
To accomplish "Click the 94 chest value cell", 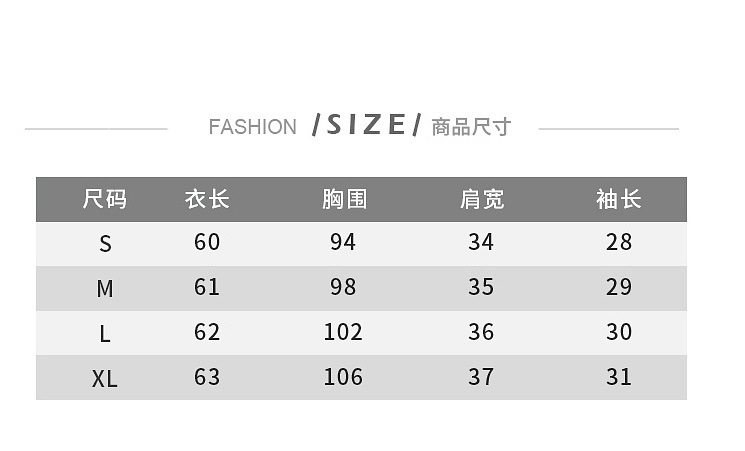I will click(343, 242).
